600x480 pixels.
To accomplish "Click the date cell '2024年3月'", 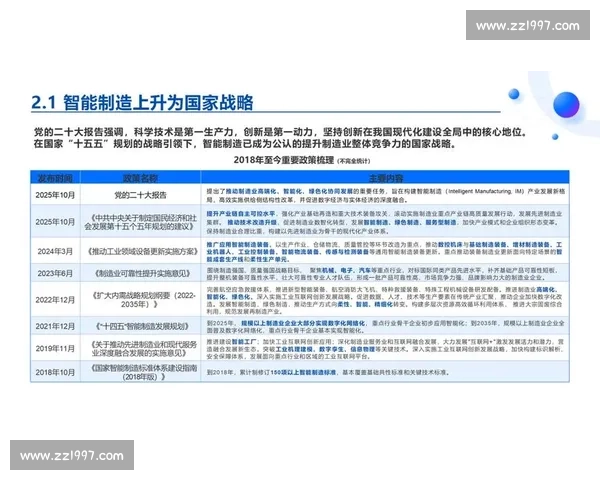I will [55, 251].
